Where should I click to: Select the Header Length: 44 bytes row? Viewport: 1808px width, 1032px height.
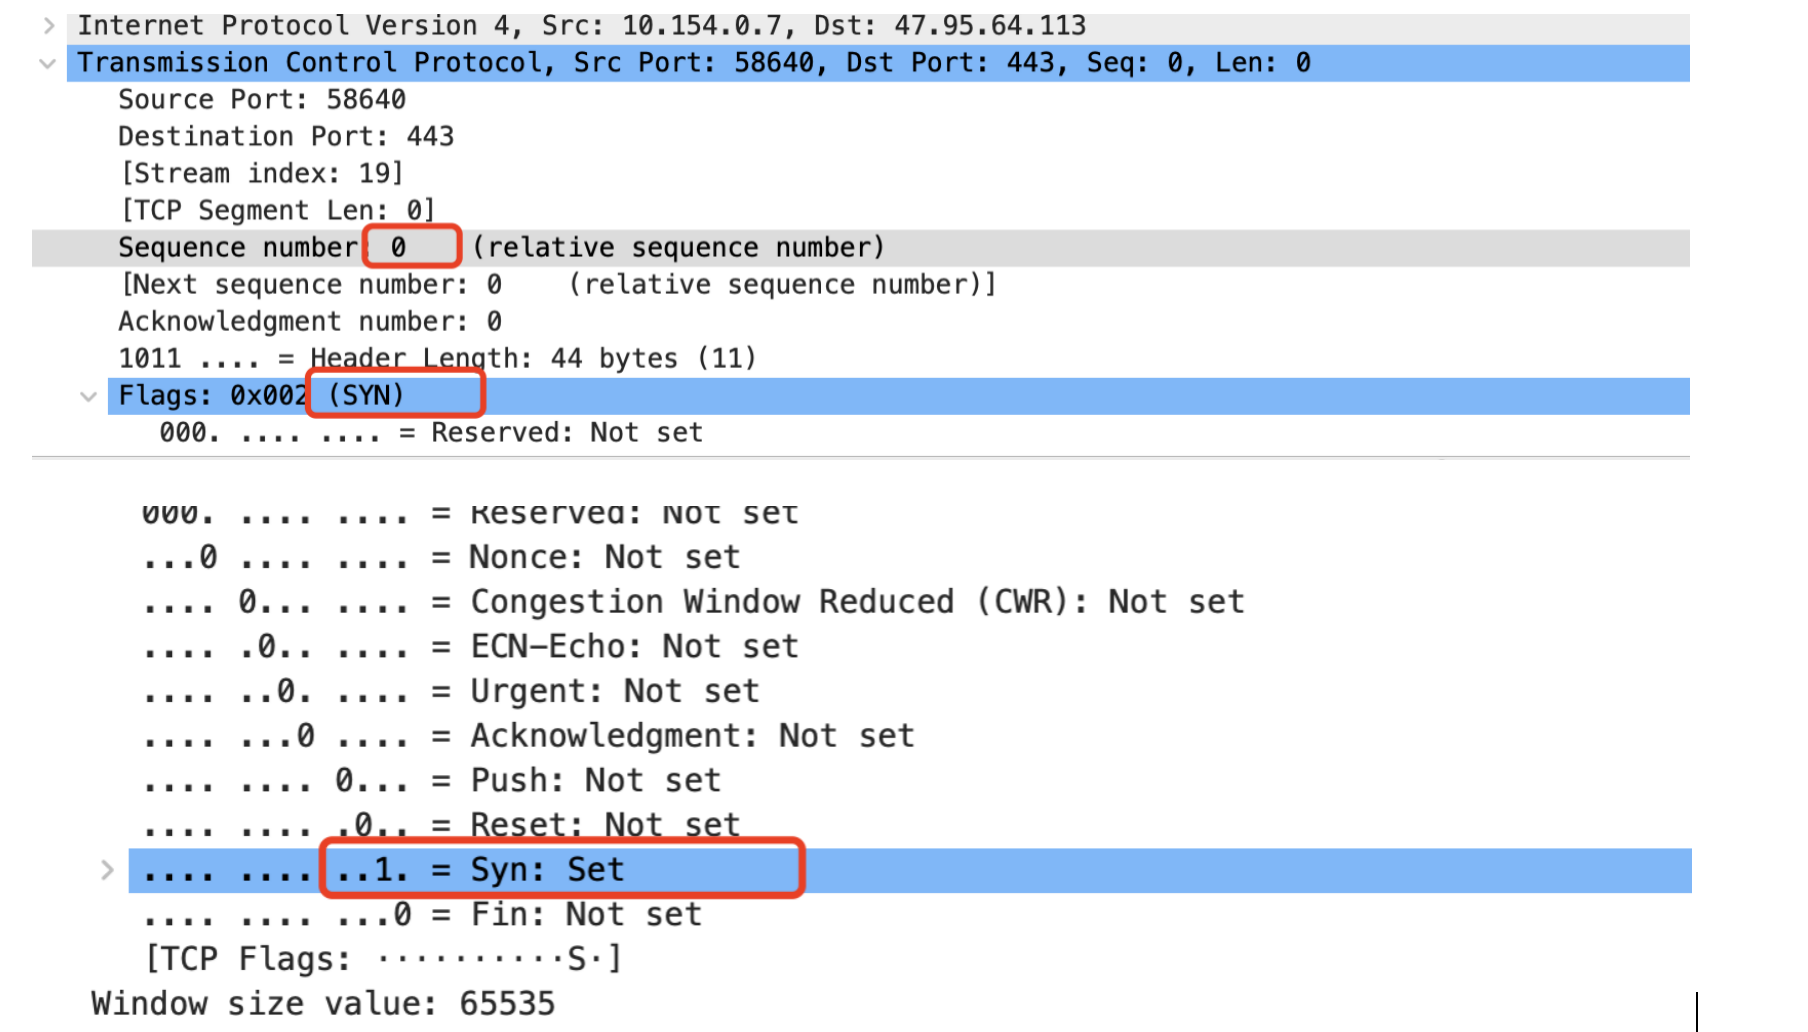(437, 359)
